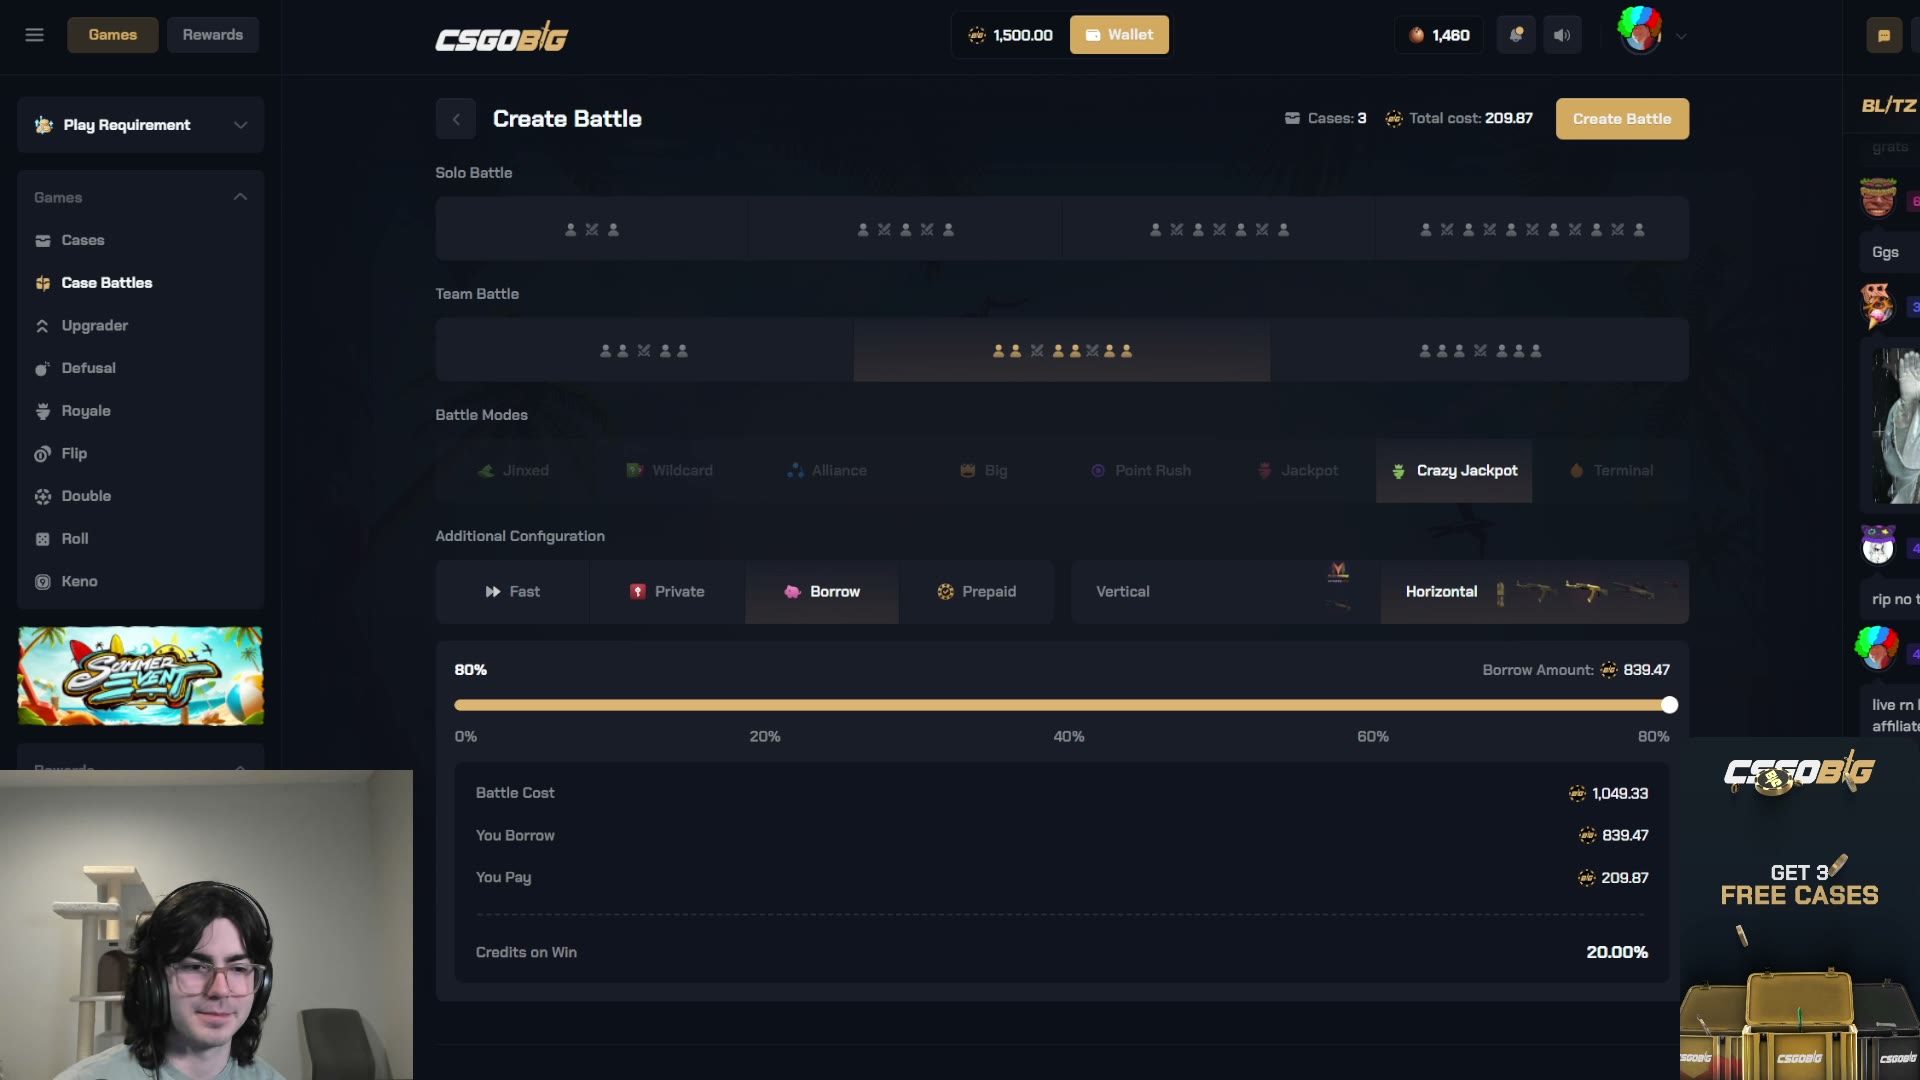Click the CSGOBIG logo
The height and width of the screenshot is (1080, 1920).
pyautogui.click(x=501, y=38)
